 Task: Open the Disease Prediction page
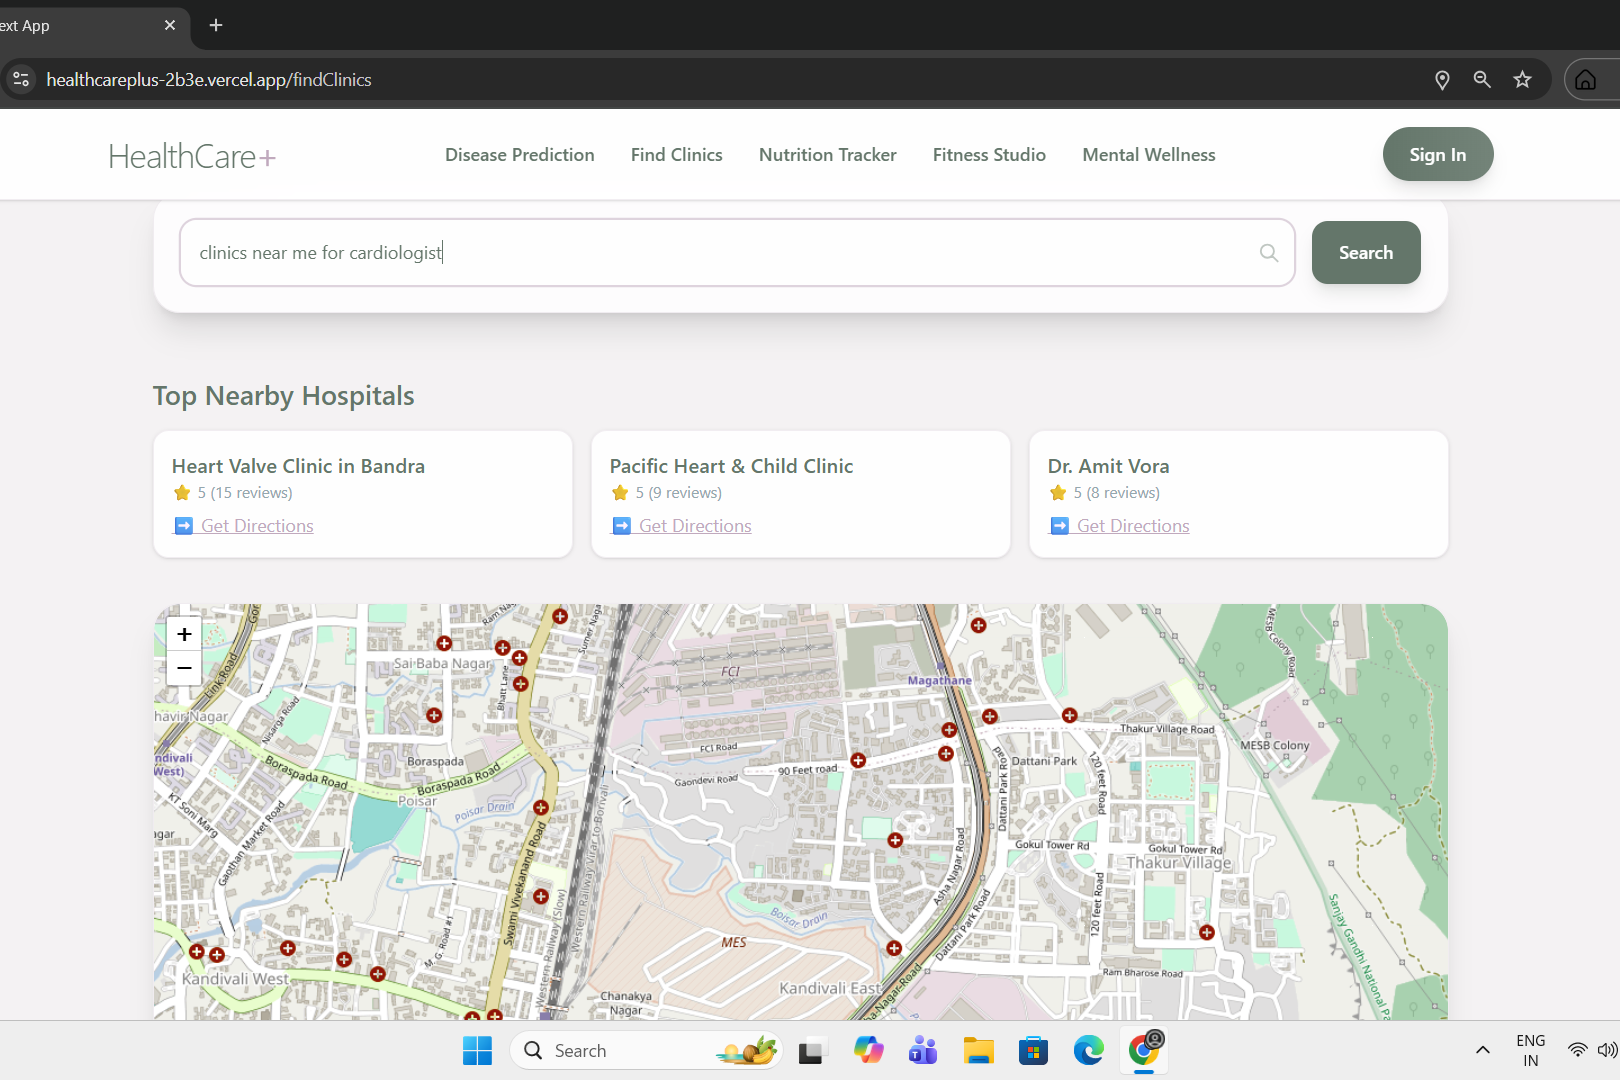520,155
